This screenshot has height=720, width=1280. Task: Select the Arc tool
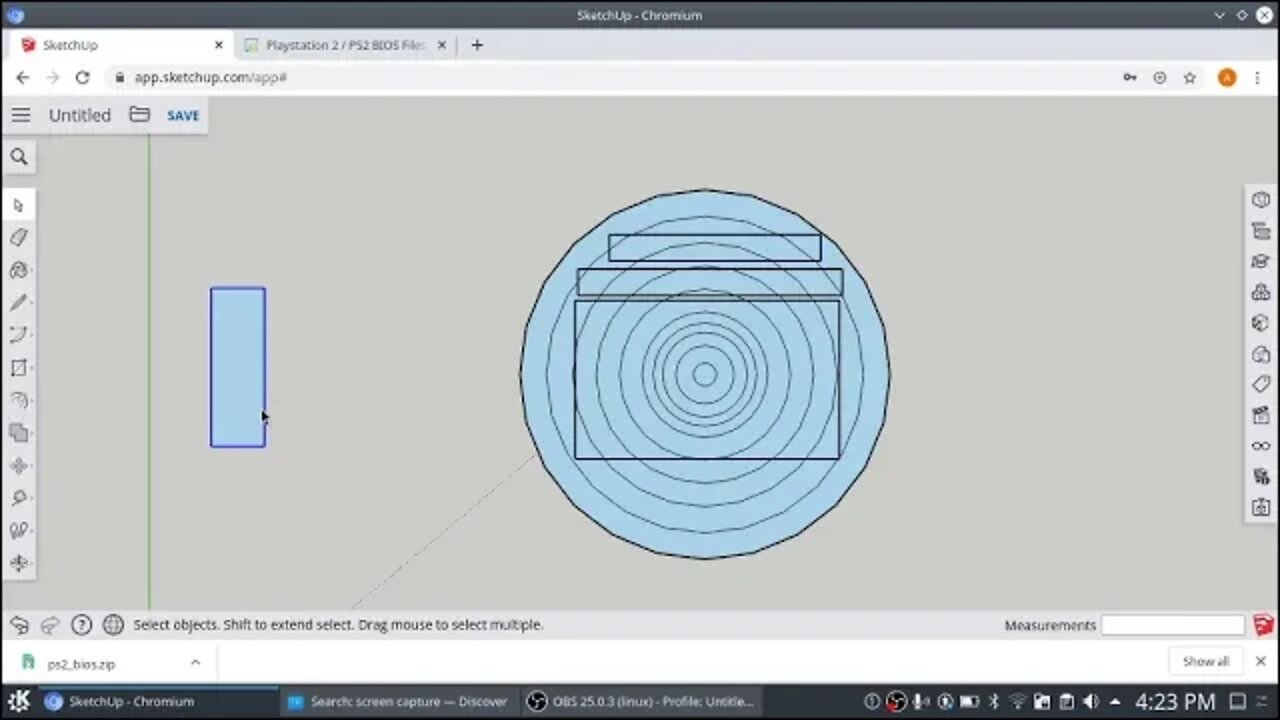[x=18, y=335]
